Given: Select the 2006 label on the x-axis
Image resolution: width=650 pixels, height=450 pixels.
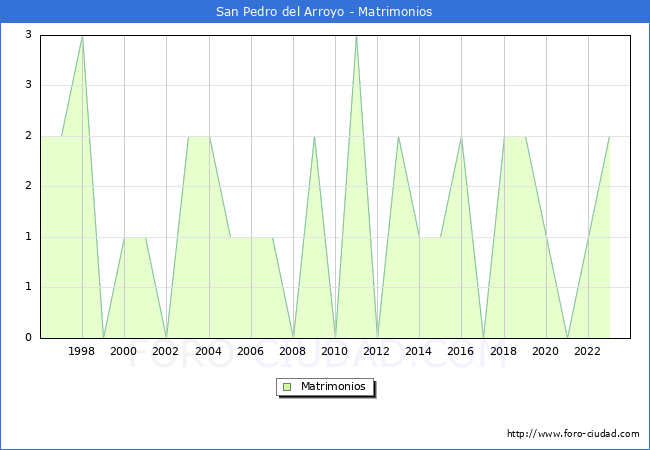Looking at the screenshot, I should coord(251,351).
